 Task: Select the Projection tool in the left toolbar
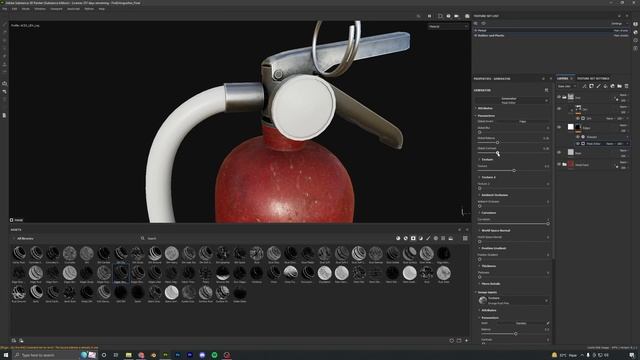(4, 40)
